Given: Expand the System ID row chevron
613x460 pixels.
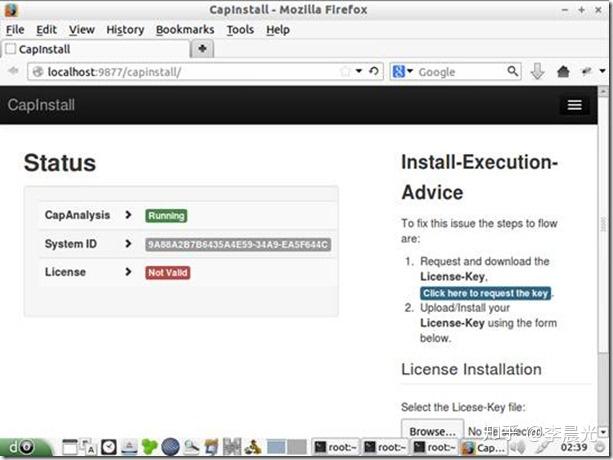Looking at the screenshot, I should 128,243.
